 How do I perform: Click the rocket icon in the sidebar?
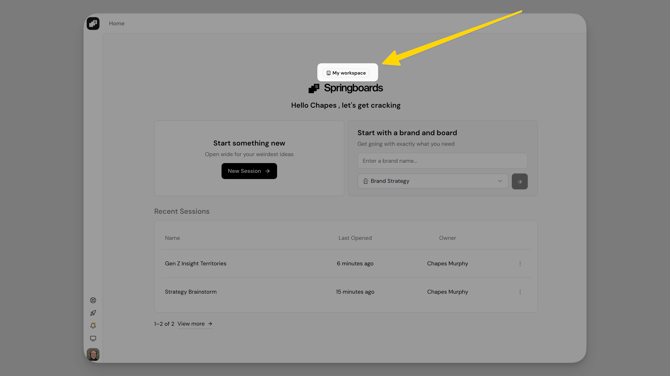[x=93, y=313]
